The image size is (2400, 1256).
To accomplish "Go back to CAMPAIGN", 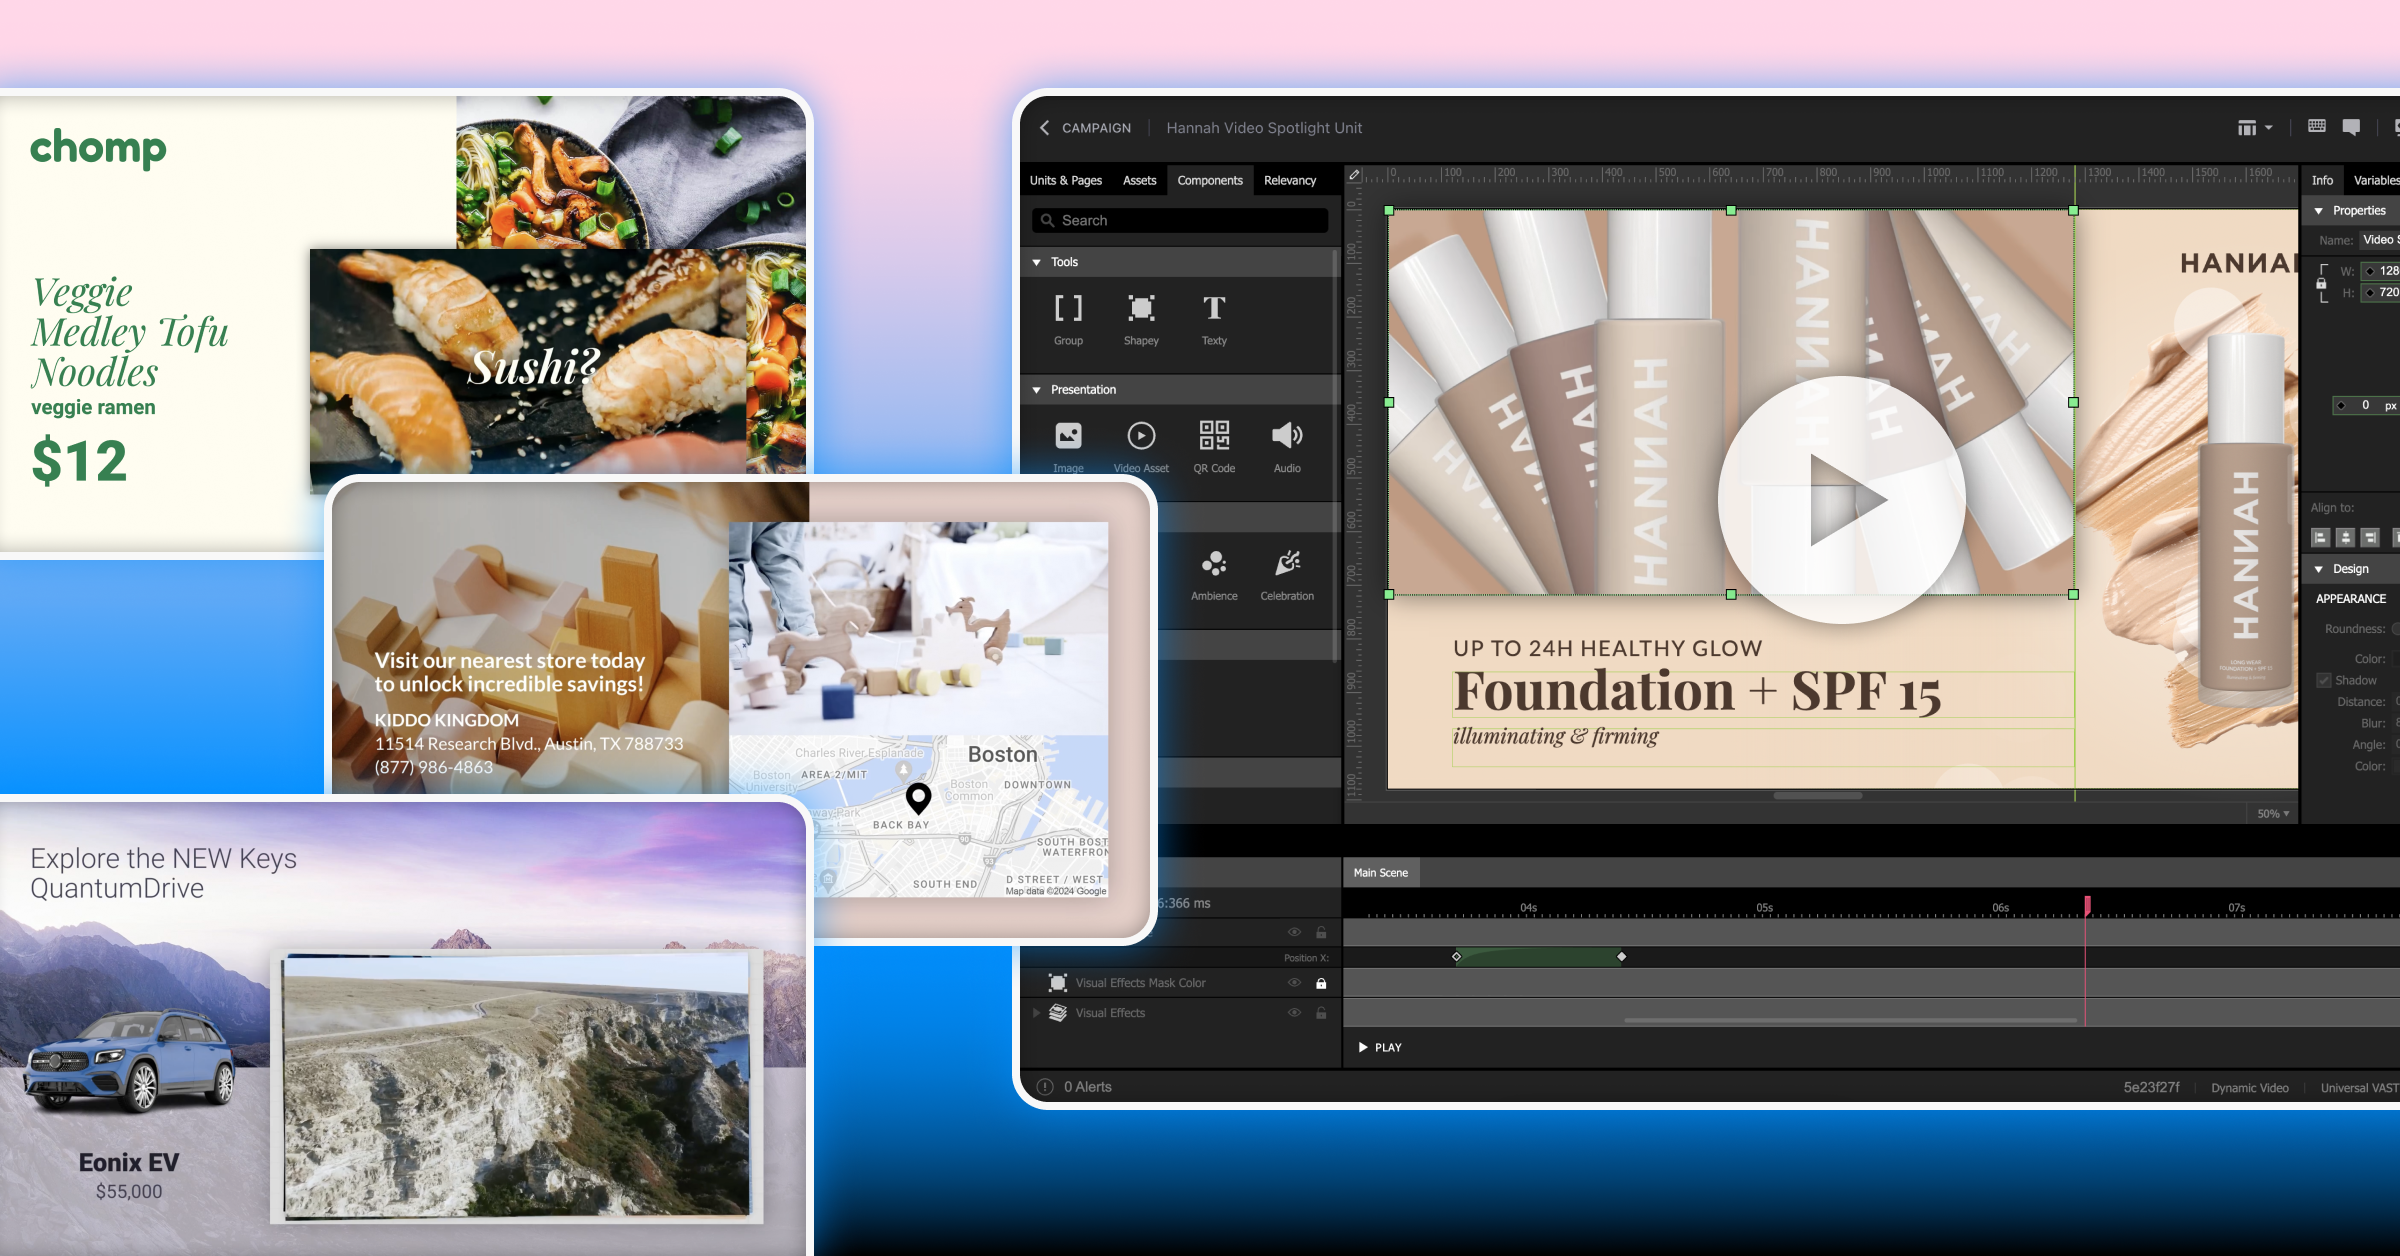I will tap(1085, 128).
